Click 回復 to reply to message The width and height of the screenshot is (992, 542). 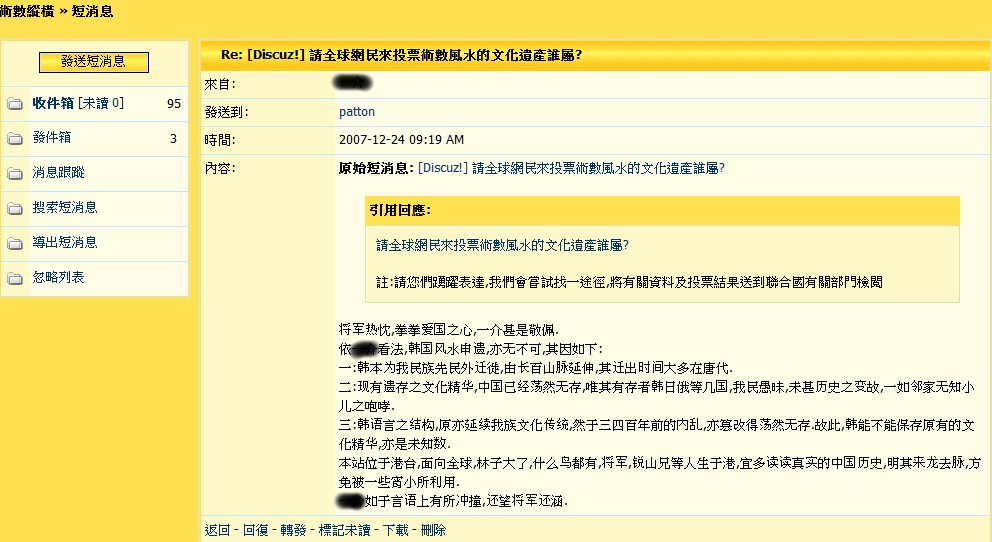click(x=255, y=530)
